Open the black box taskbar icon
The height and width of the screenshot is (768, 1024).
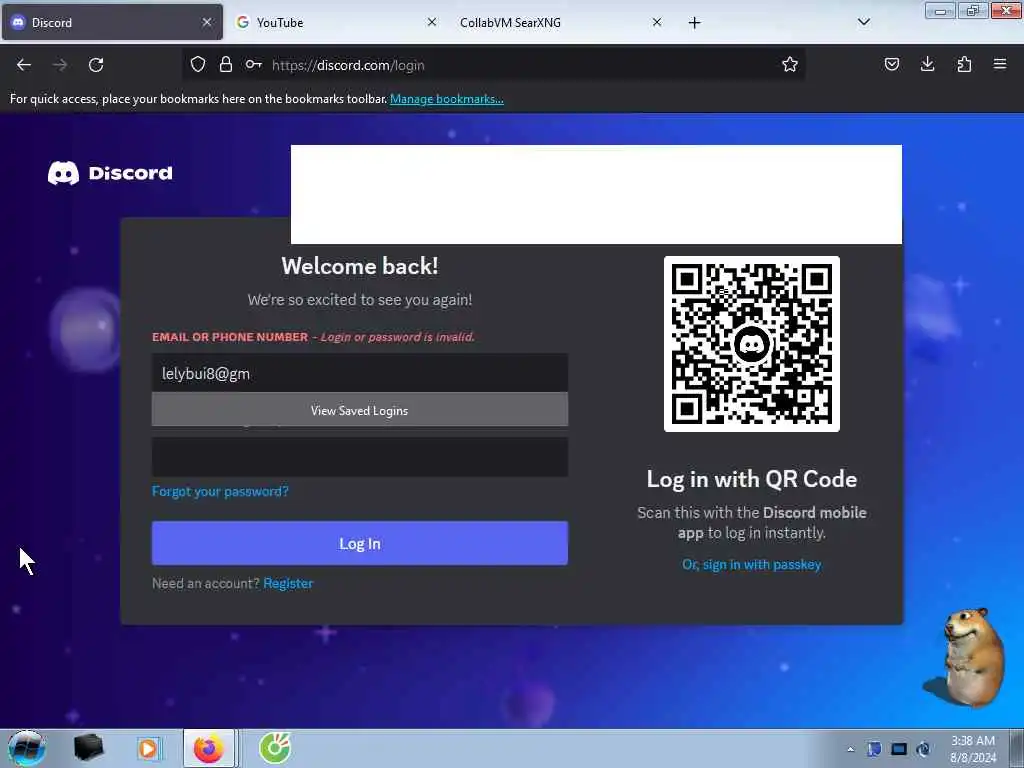pyautogui.click(x=88, y=748)
